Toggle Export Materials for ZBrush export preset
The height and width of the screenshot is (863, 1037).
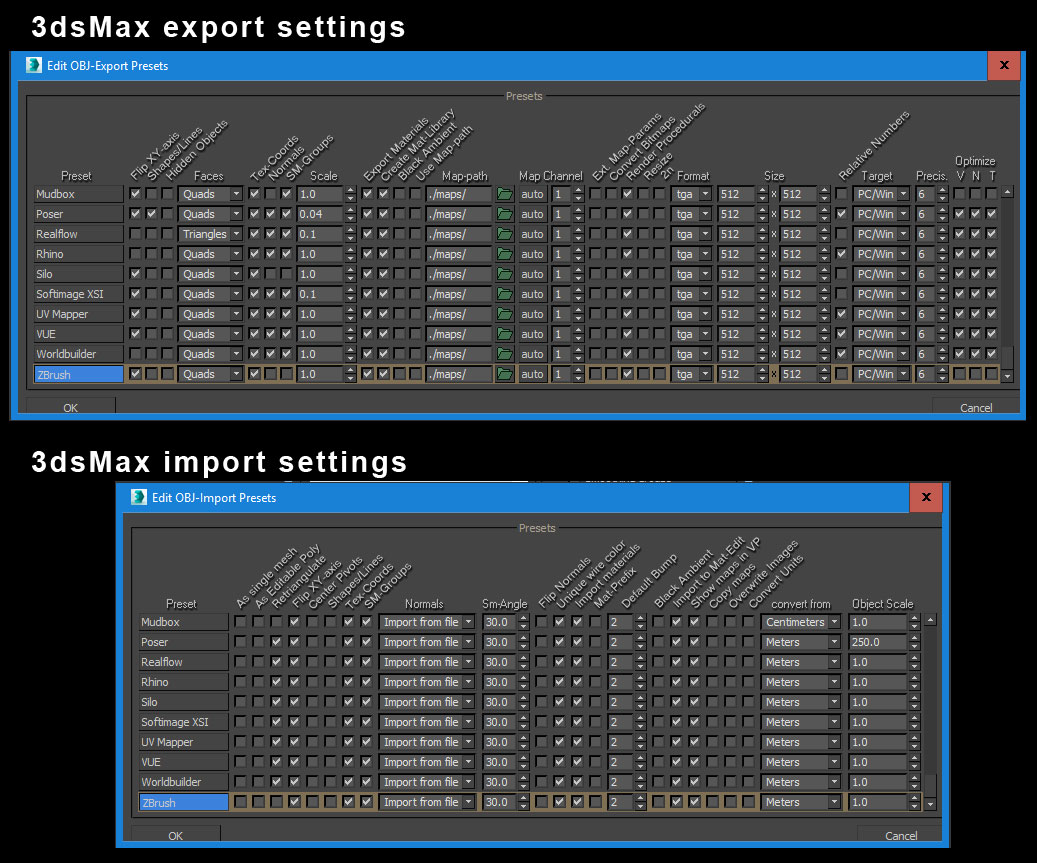click(x=368, y=374)
